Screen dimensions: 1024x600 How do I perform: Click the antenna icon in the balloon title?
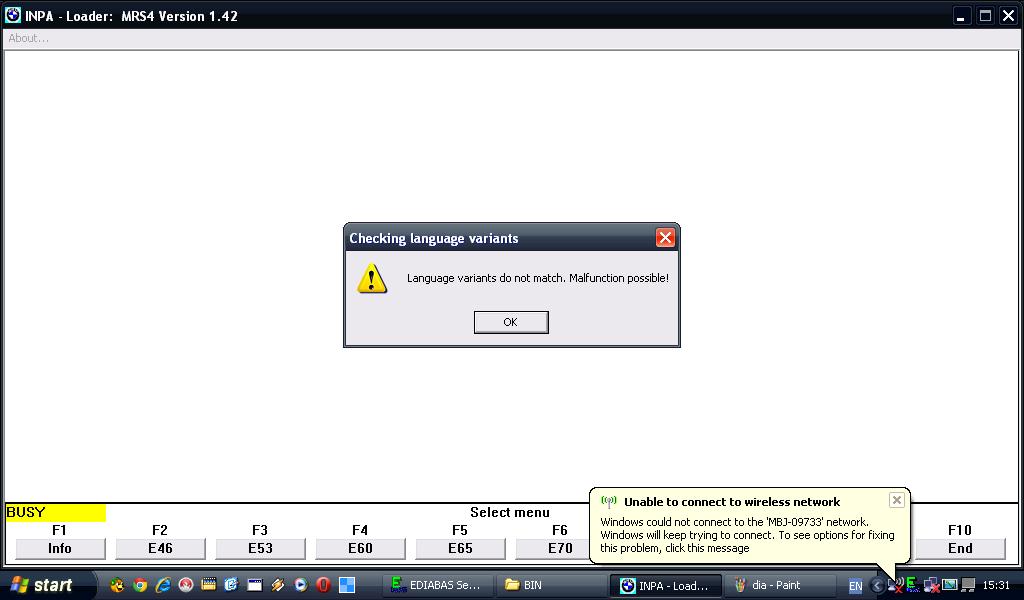(609, 501)
